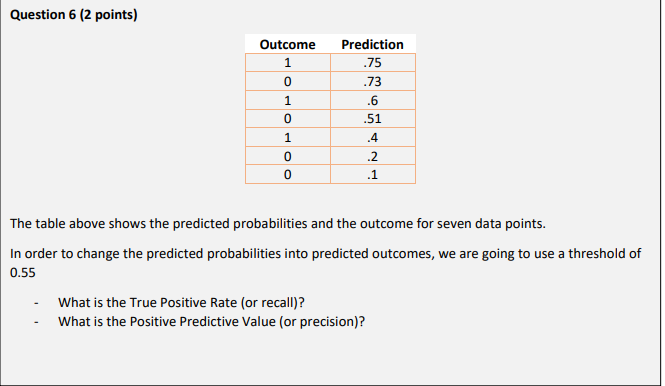Click the sentence about seven data points
The height and width of the screenshot is (386, 665).
(278, 224)
